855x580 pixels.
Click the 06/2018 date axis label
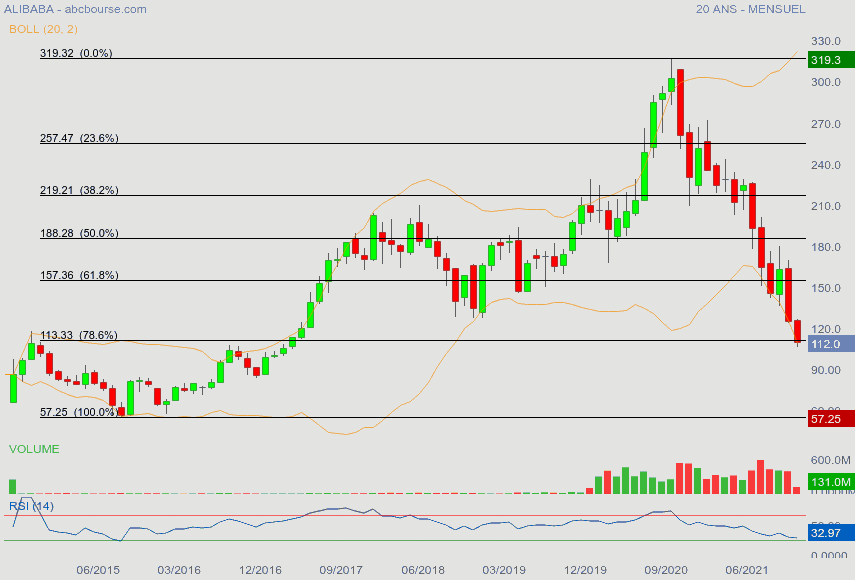point(423,570)
